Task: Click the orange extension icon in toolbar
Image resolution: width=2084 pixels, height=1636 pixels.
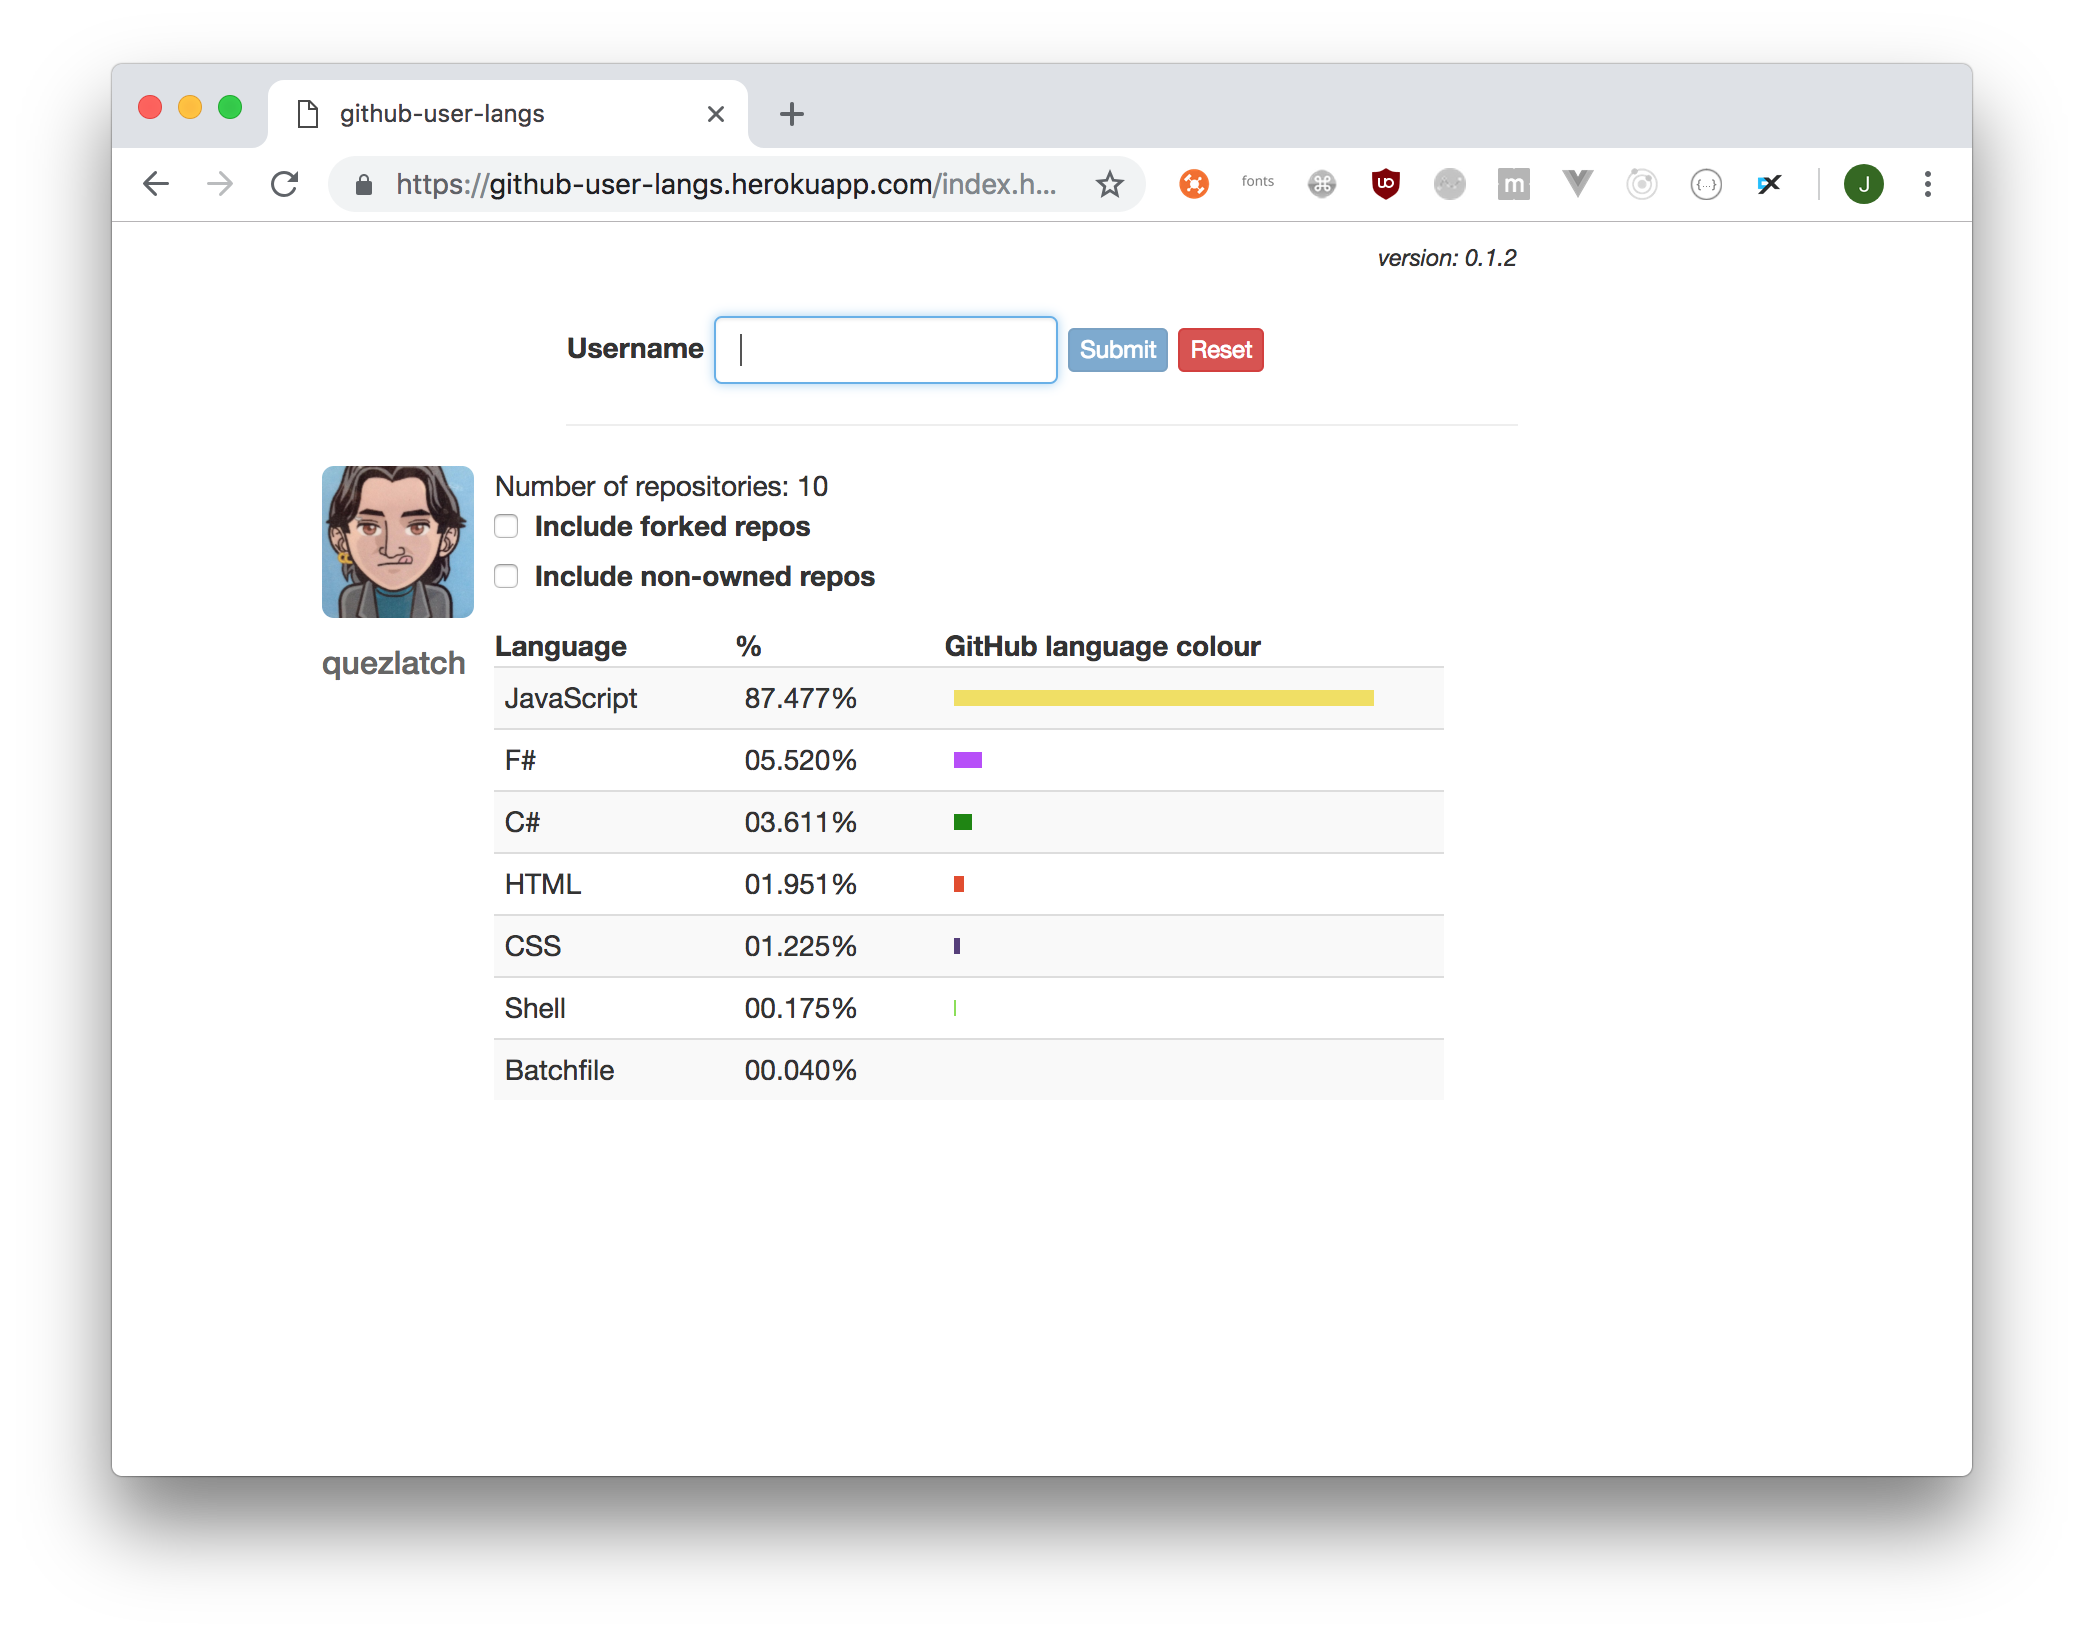Action: click(1193, 184)
